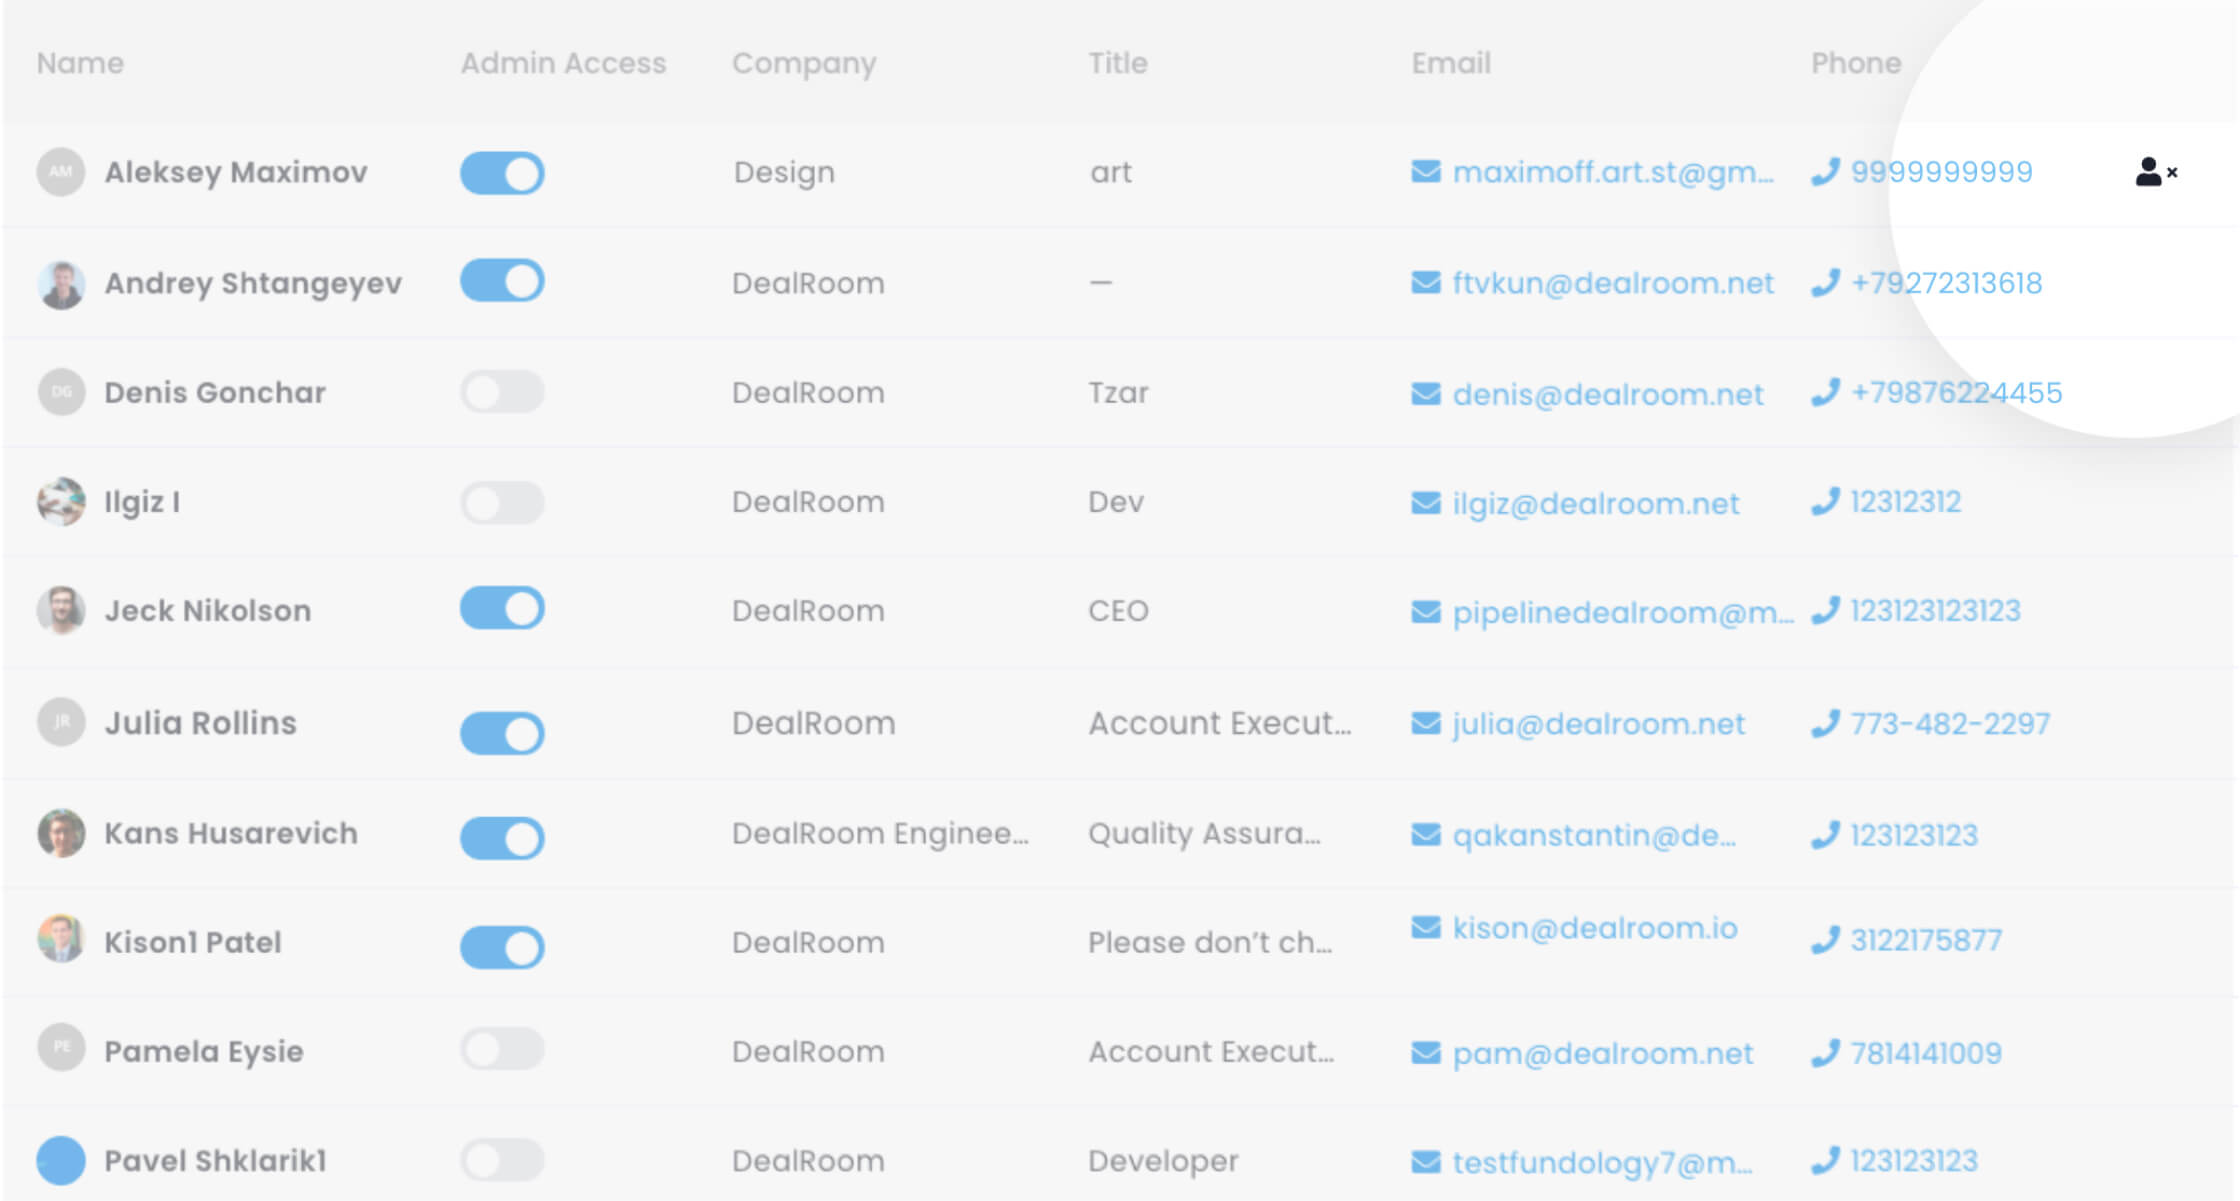This screenshot has width=2240, height=1201.
Task: Click phone icon next to 3122175877
Action: [x=1825, y=940]
